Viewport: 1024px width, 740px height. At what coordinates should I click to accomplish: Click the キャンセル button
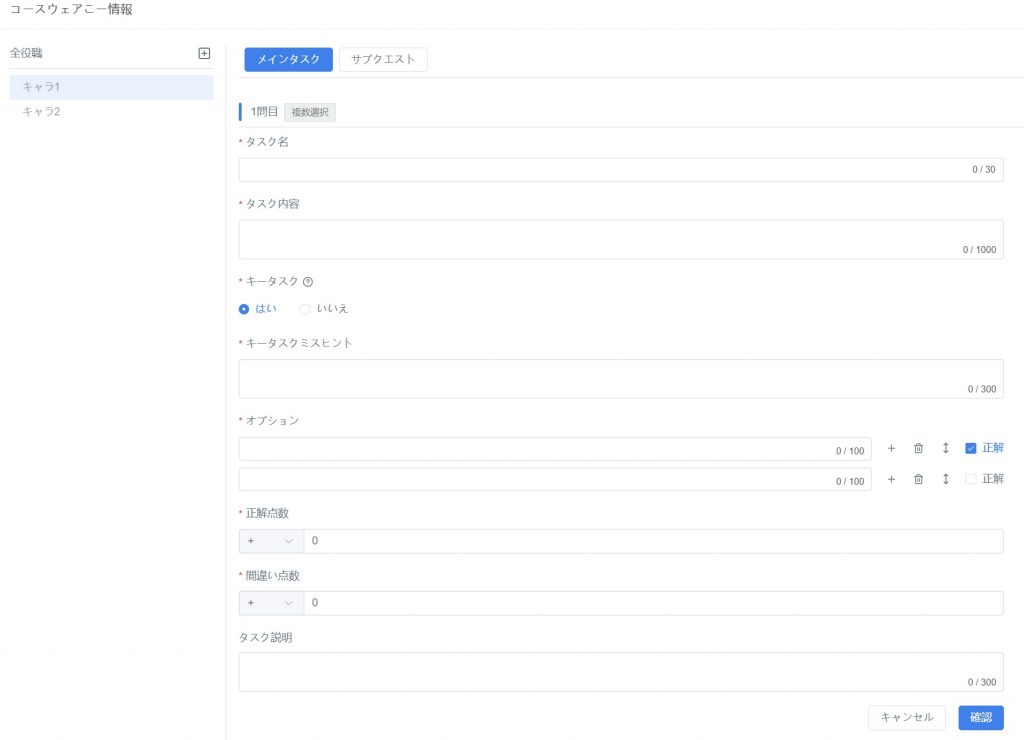coord(906,718)
